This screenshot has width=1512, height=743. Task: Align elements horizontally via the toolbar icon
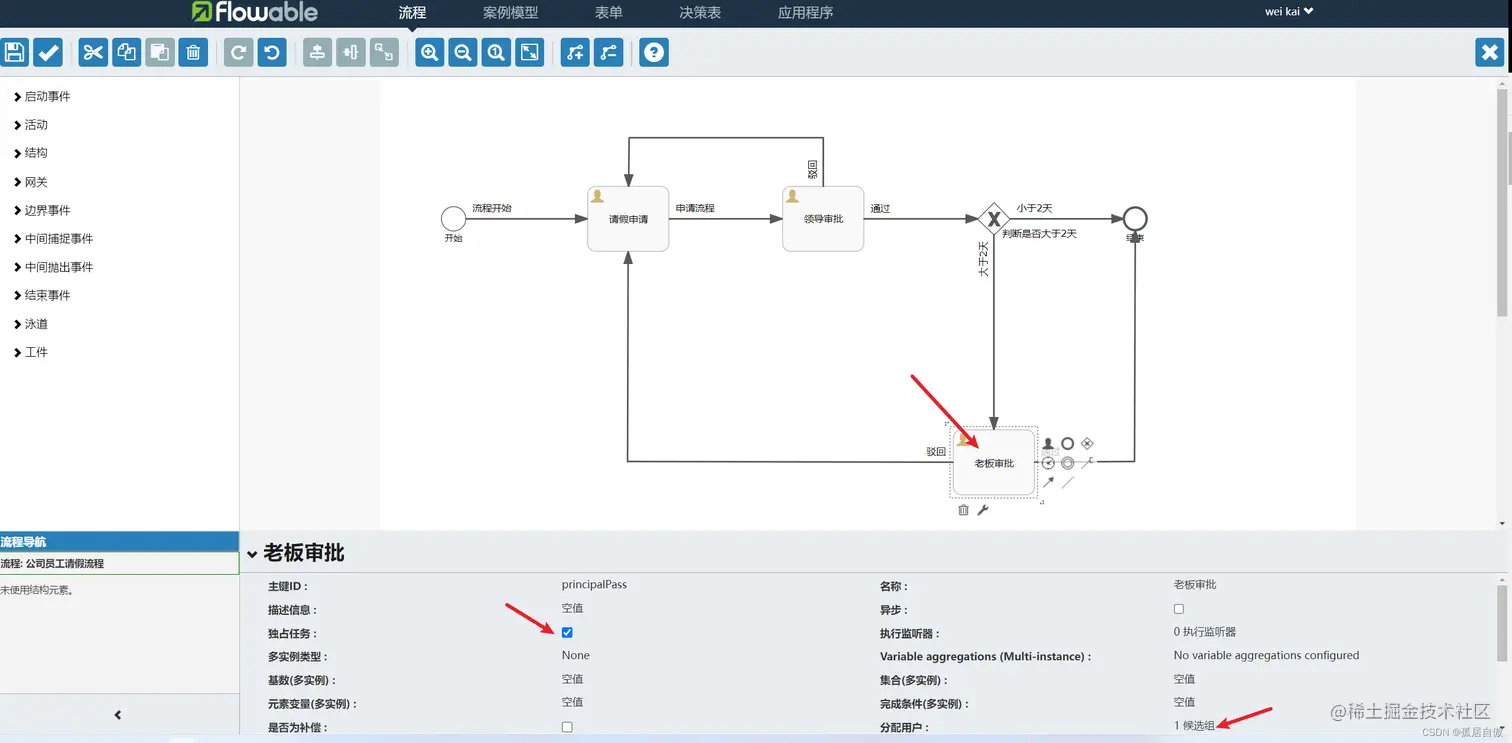[x=351, y=52]
